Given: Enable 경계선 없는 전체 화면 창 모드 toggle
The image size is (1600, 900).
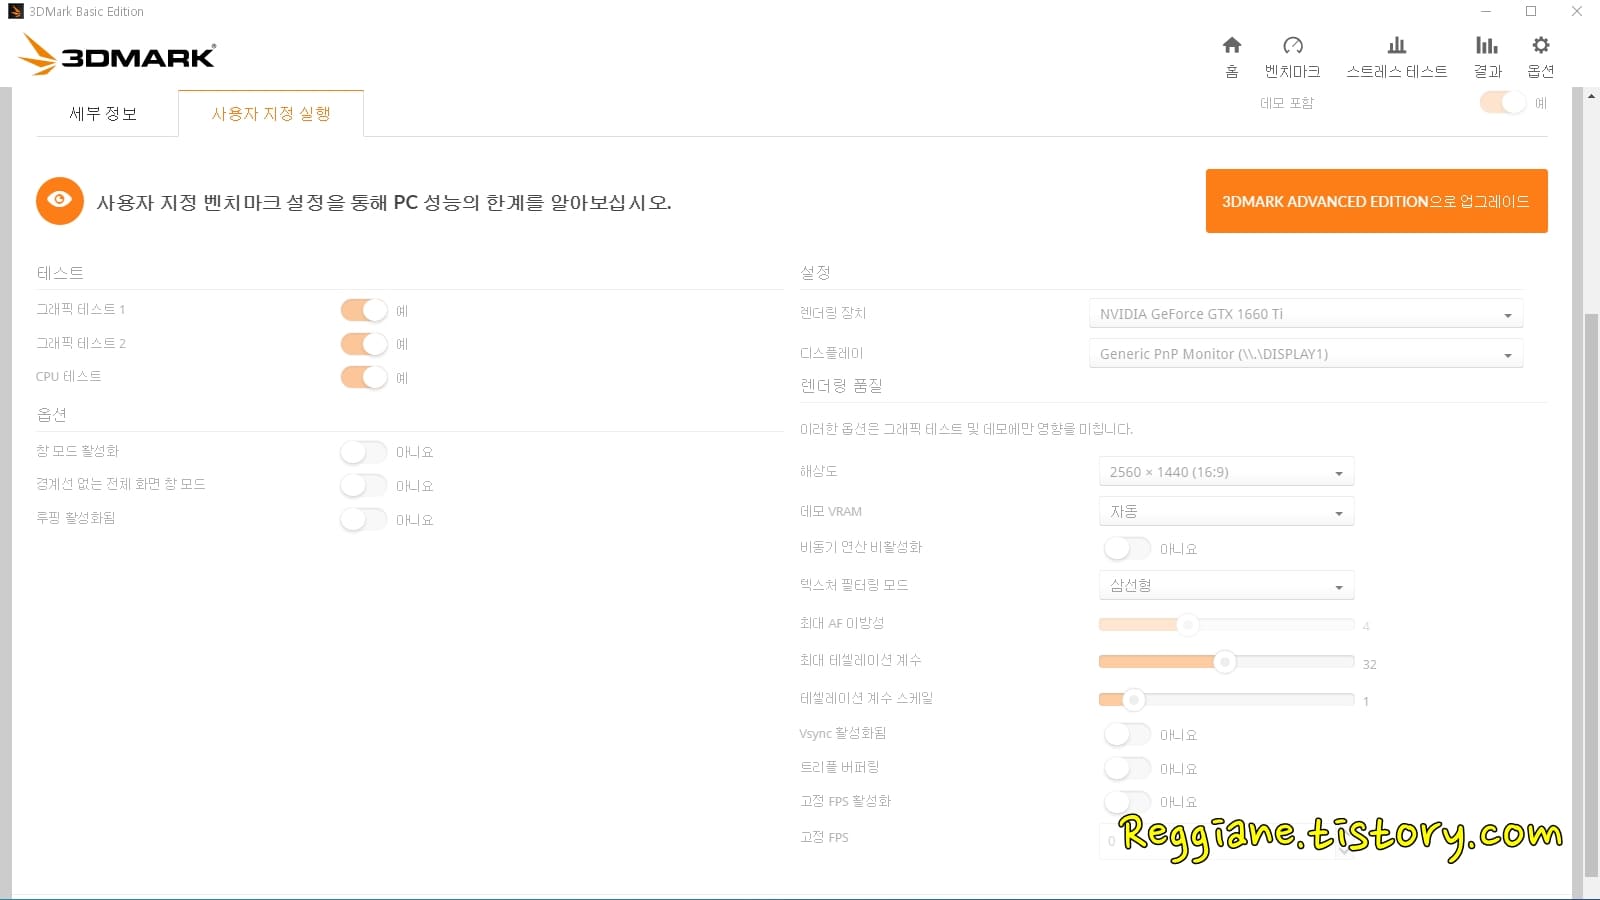Looking at the screenshot, I should 364,486.
